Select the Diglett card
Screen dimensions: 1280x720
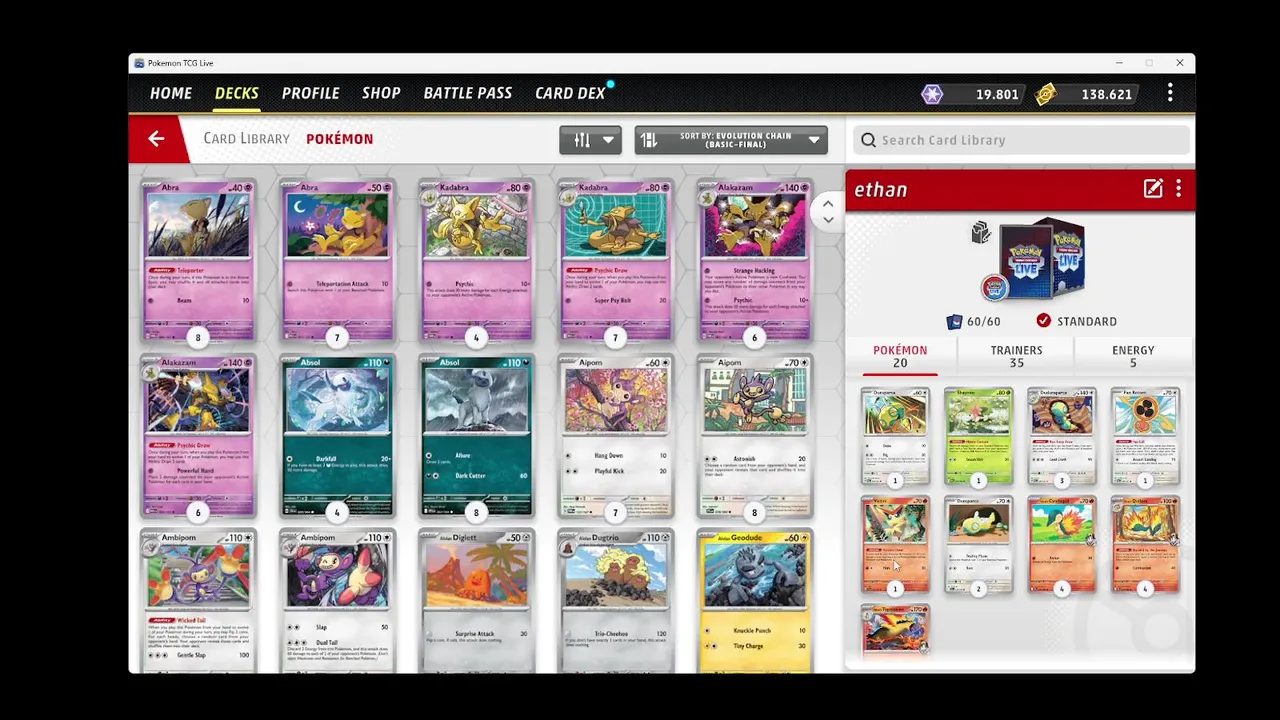coord(476,600)
